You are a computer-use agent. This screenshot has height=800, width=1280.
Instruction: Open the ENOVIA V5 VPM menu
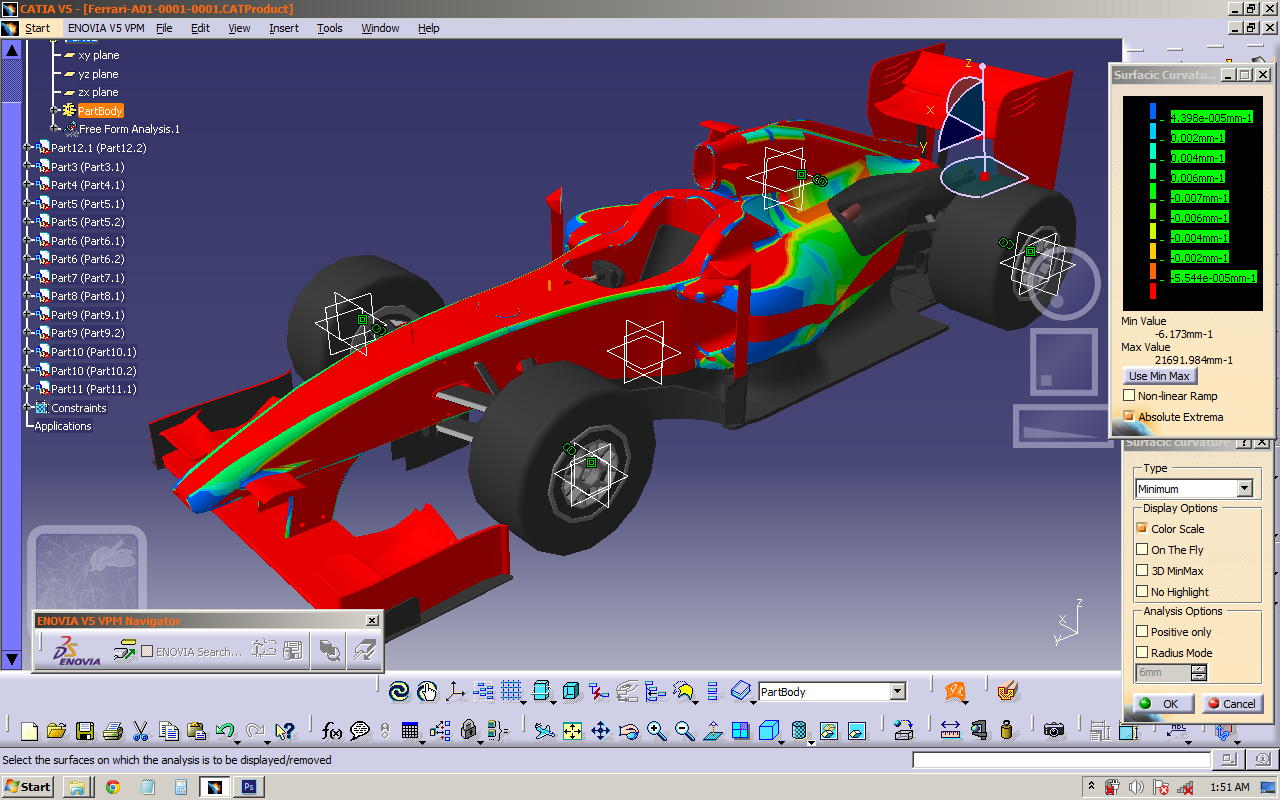point(106,28)
